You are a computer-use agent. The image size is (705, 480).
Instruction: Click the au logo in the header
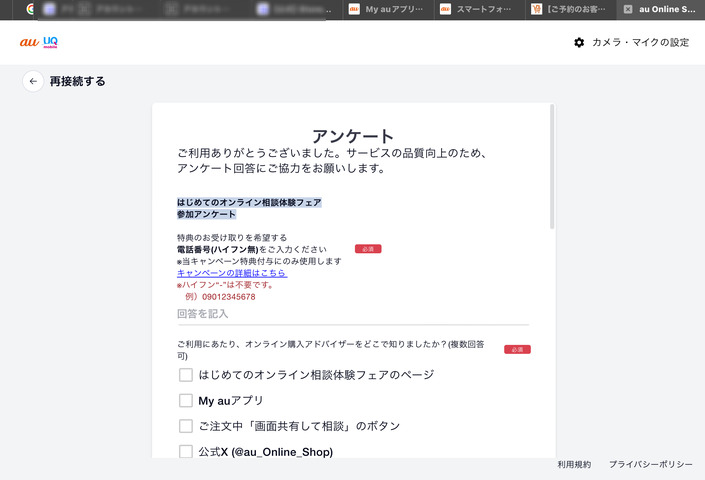coord(28,43)
